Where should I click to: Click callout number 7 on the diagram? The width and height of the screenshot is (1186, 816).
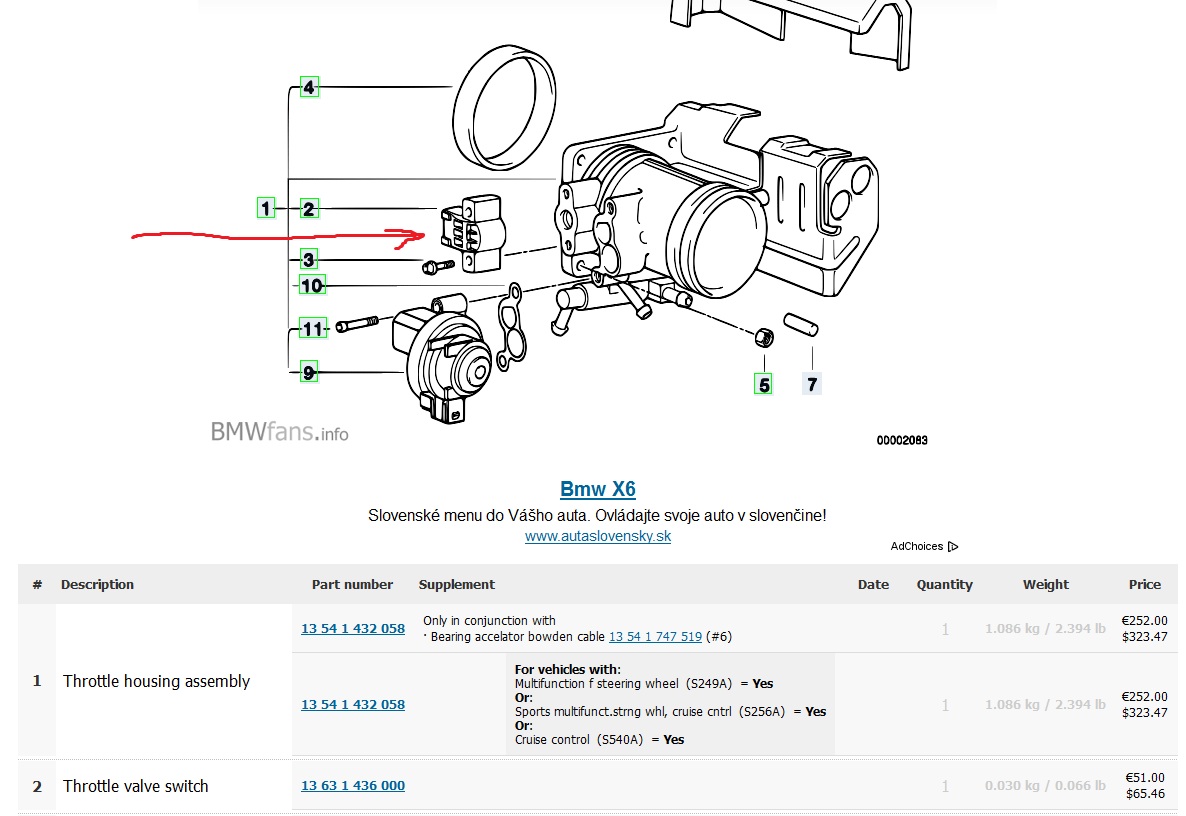pos(812,384)
